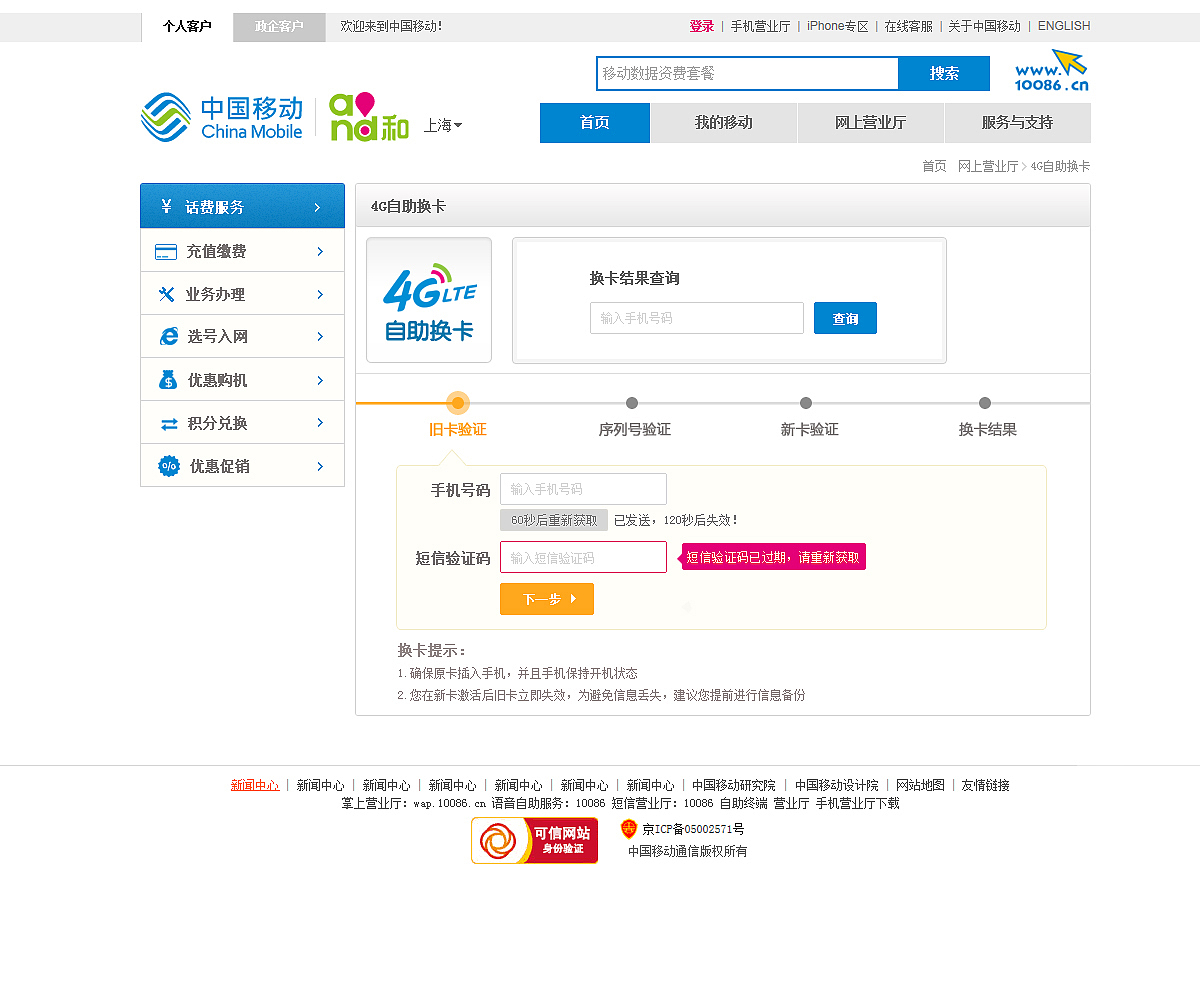Click the 60秒后重新获取 resend button
The height and width of the screenshot is (1008, 1200).
[554, 520]
